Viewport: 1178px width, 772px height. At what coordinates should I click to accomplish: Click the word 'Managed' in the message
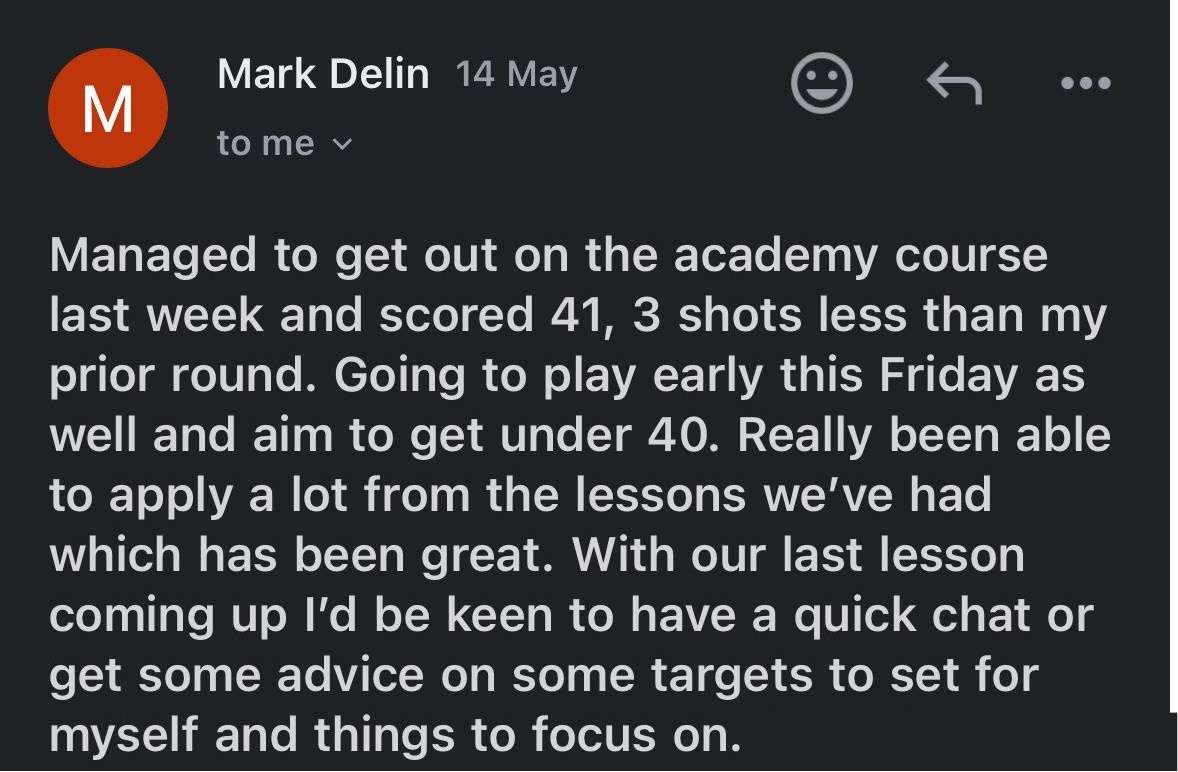[153, 256]
